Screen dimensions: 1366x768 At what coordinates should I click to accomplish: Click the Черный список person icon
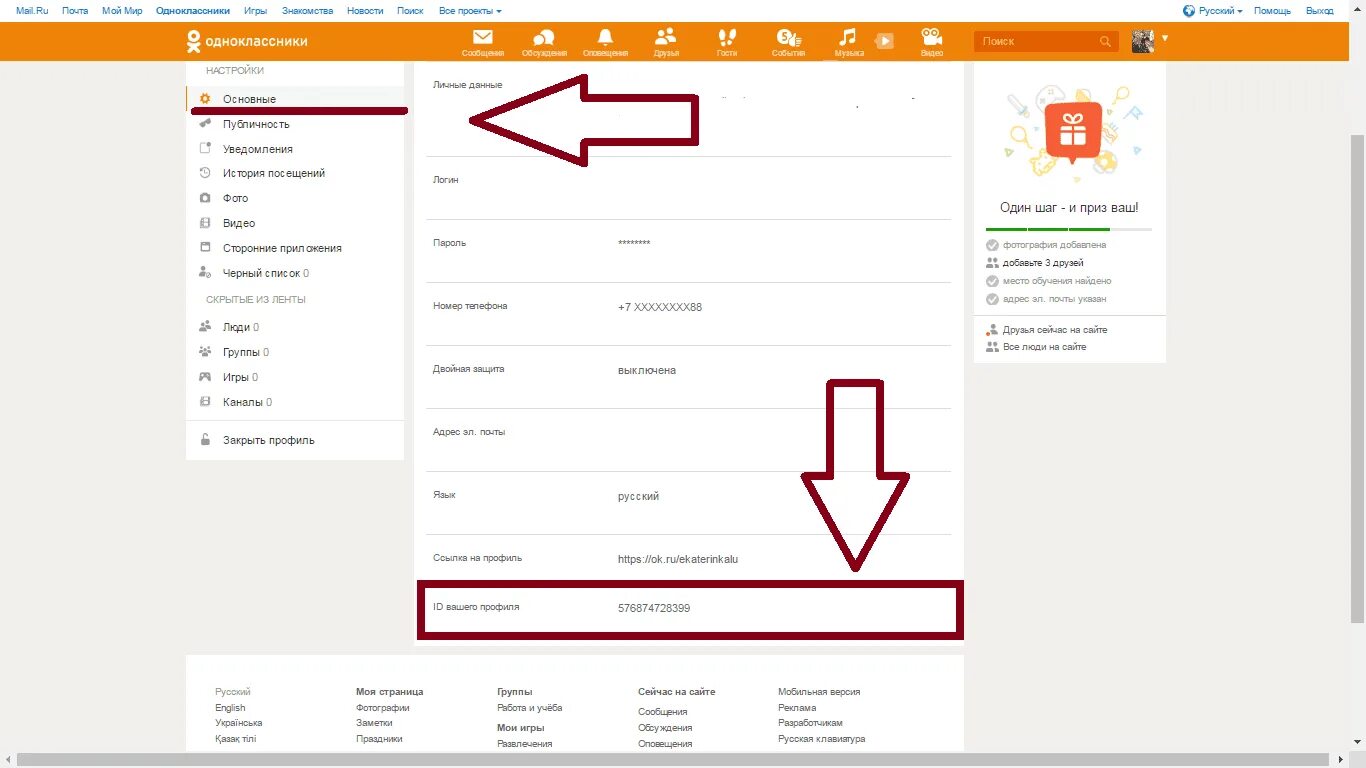coord(205,272)
